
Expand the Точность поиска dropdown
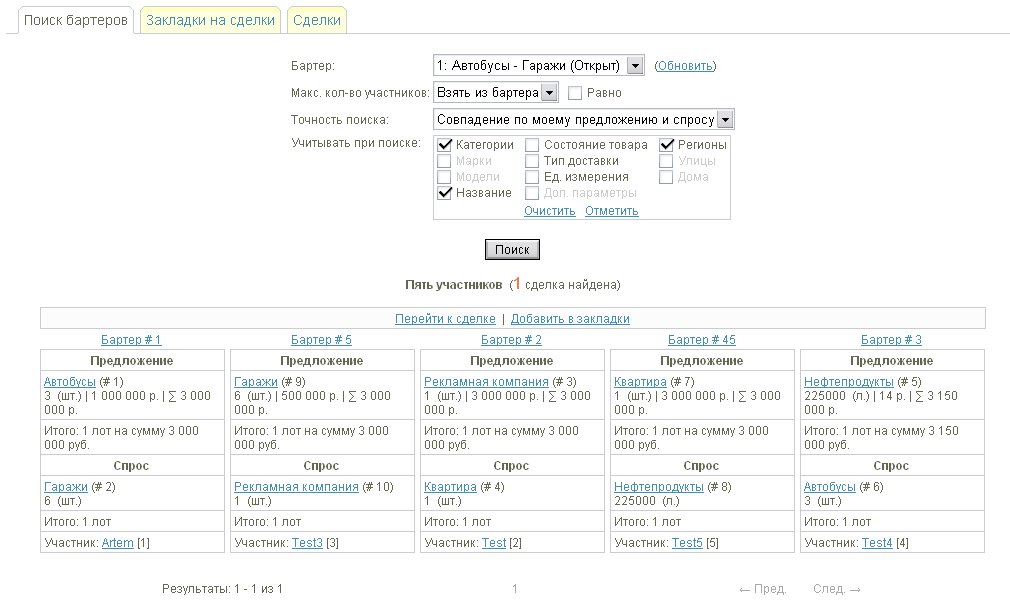(x=725, y=120)
